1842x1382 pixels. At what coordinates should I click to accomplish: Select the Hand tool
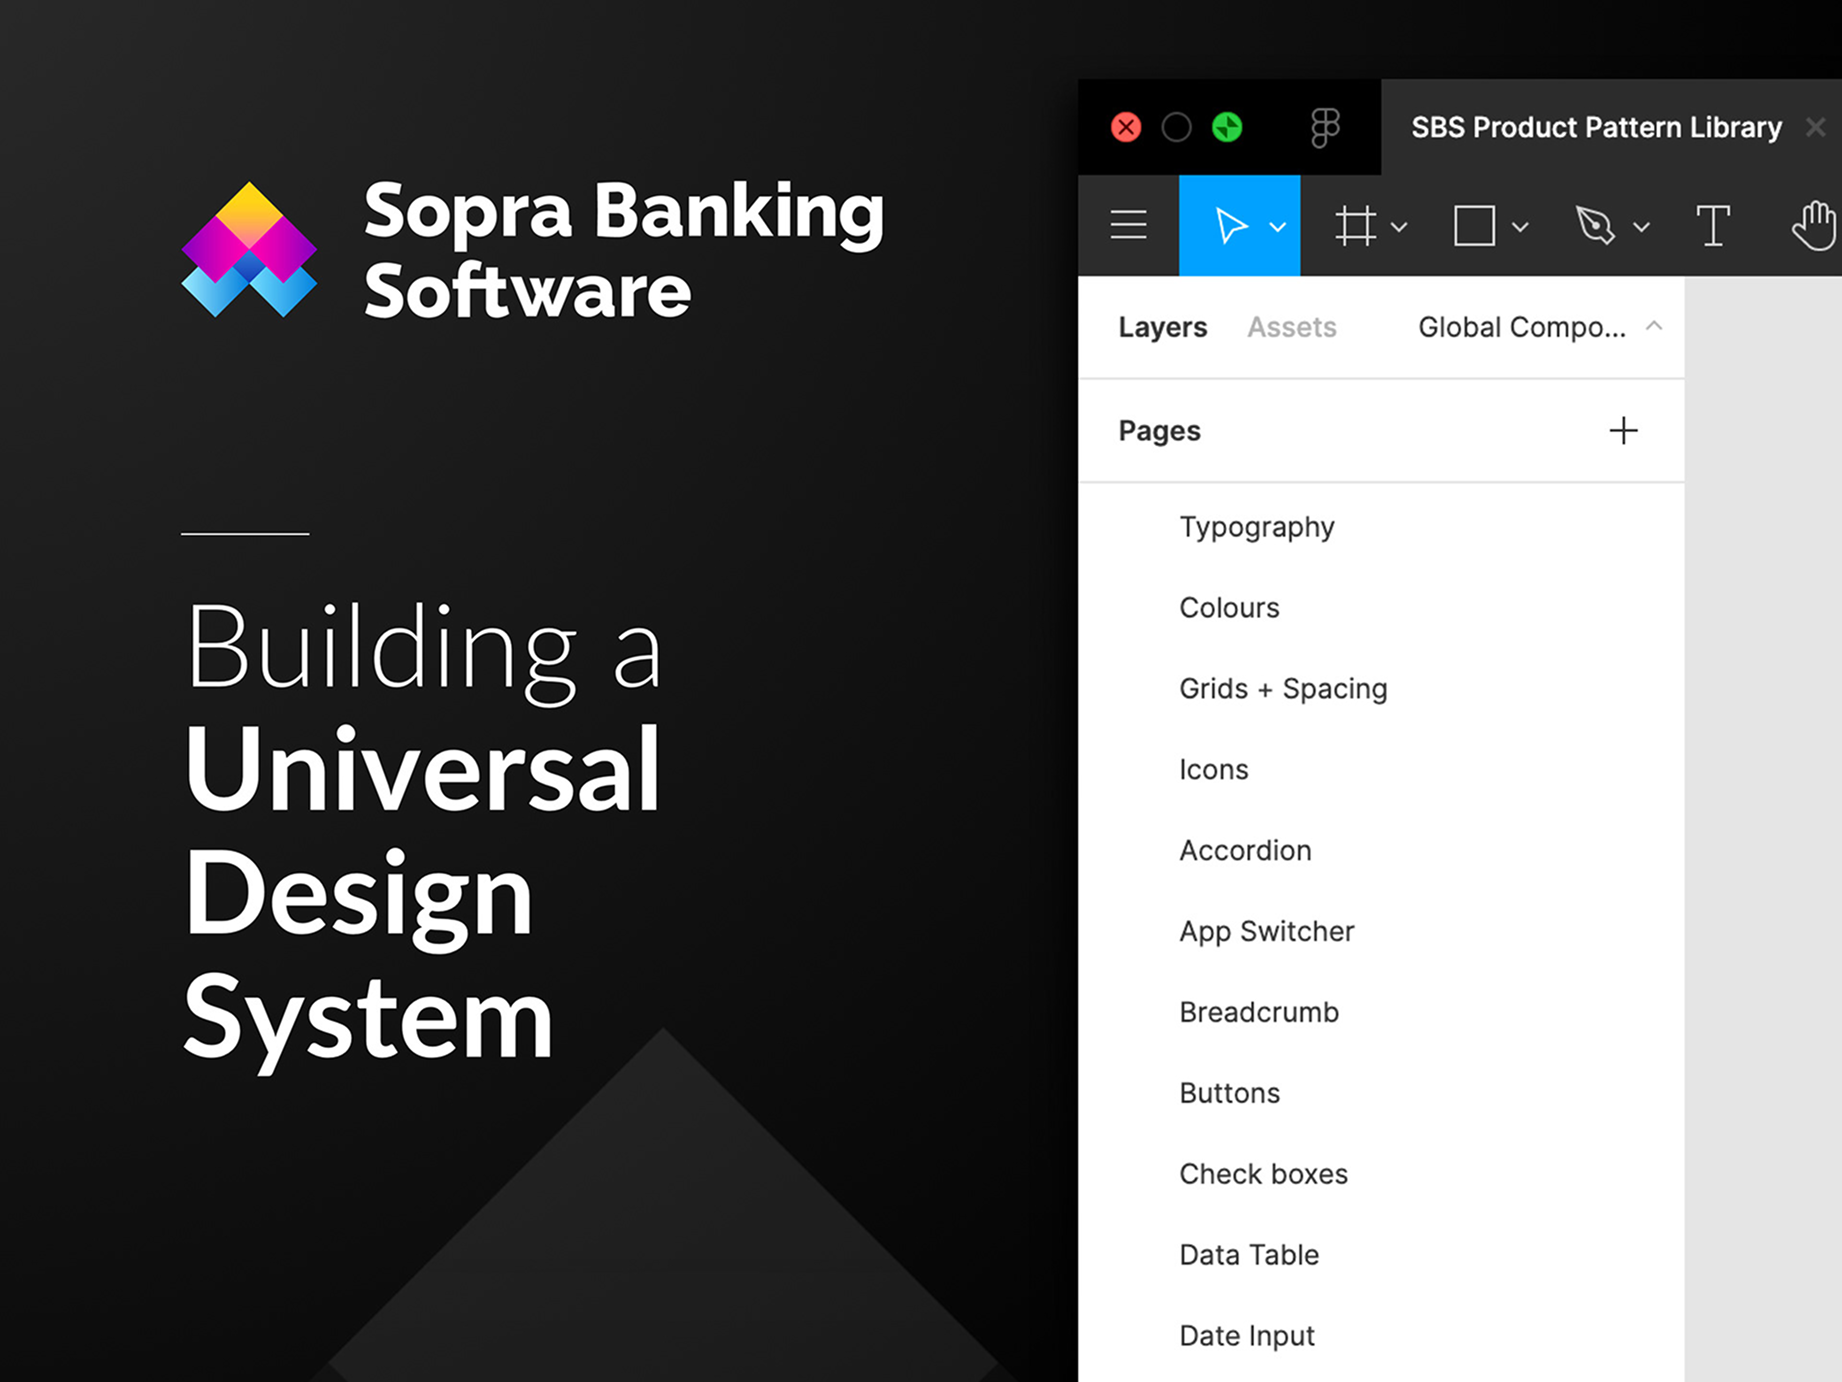1815,226
